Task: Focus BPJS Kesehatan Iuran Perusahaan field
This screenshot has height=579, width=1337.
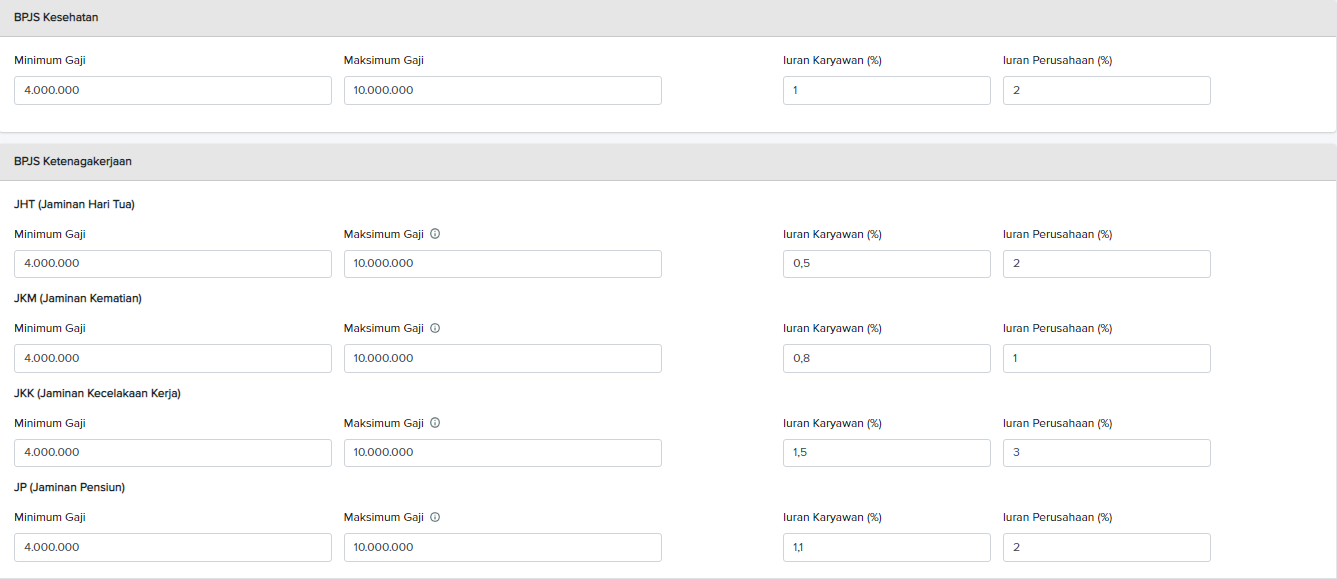Action: pos(1106,90)
